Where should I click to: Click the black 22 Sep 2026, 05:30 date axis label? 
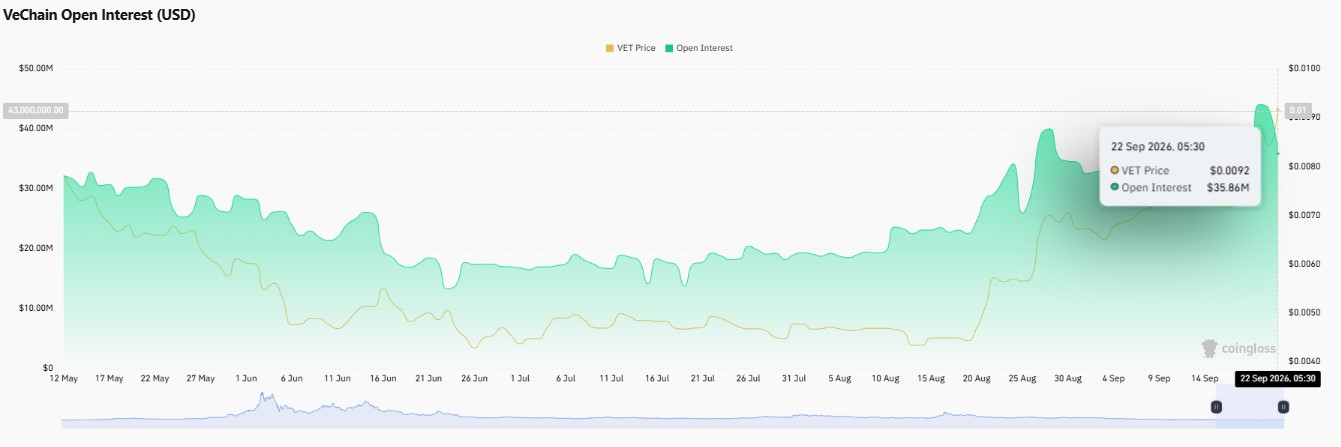[x=1277, y=378]
